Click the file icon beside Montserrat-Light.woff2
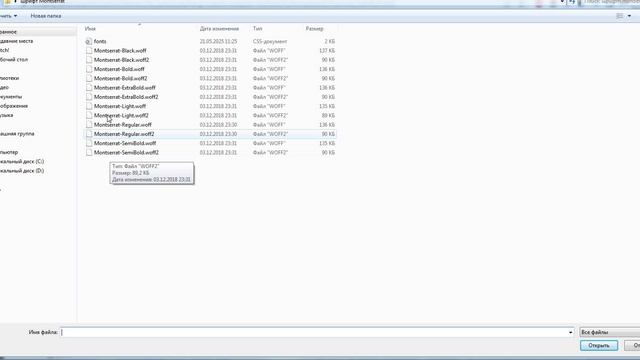640x360 pixels. click(x=89, y=116)
